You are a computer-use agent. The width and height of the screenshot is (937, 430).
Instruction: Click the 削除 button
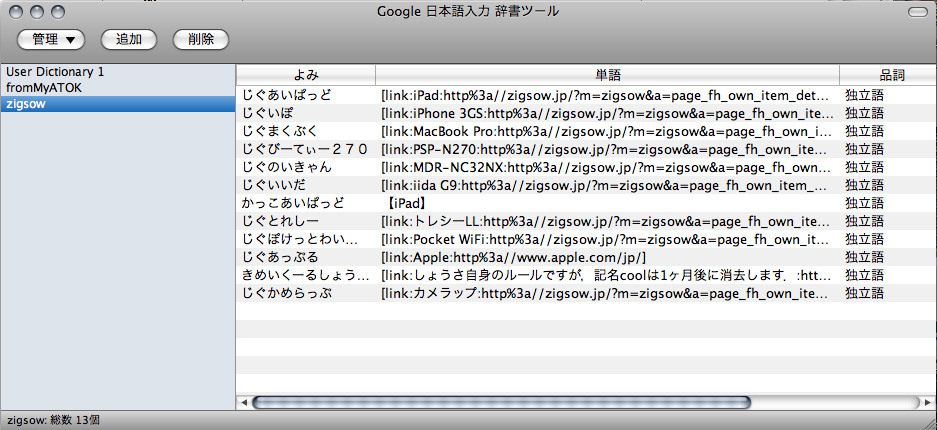(x=201, y=39)
